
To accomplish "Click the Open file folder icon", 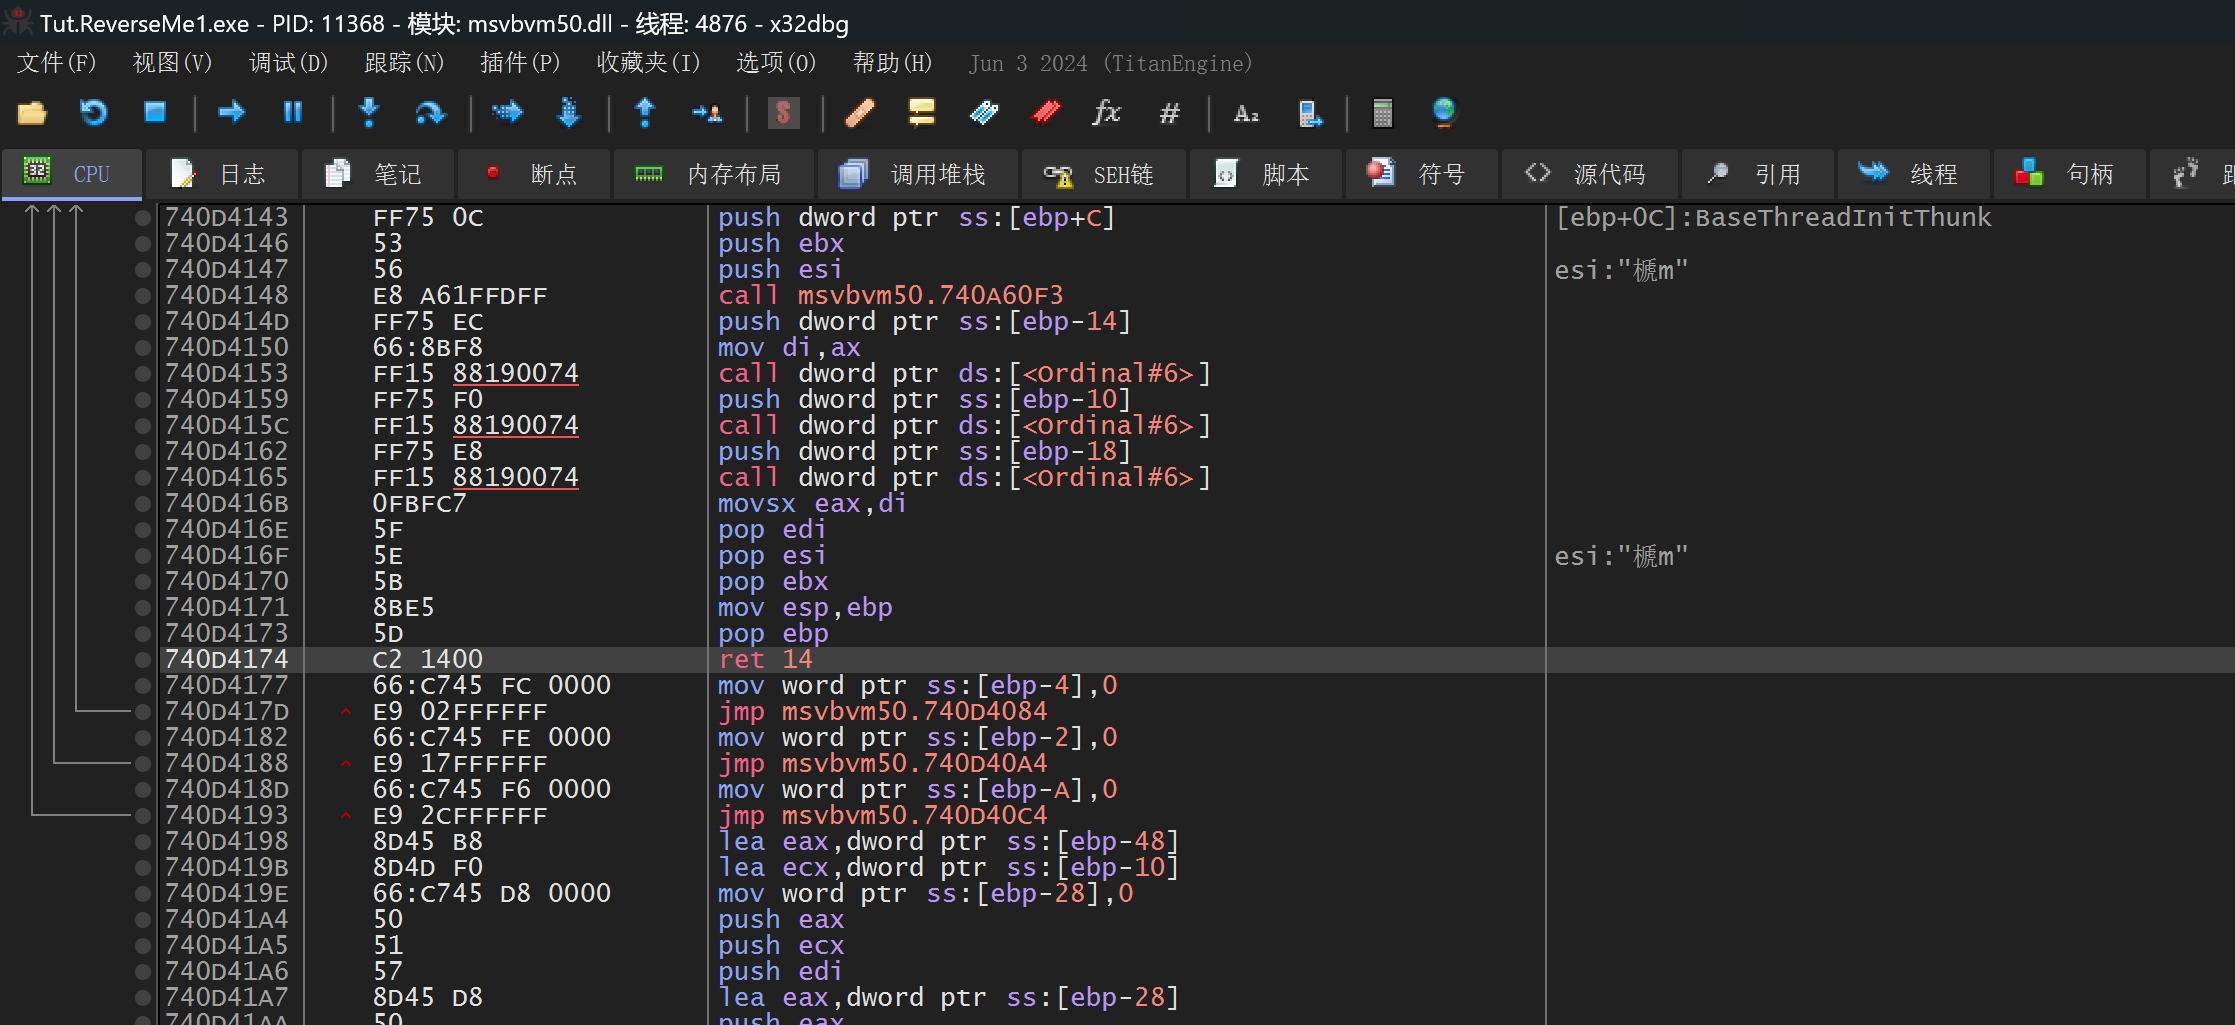I will pos(32,113).
